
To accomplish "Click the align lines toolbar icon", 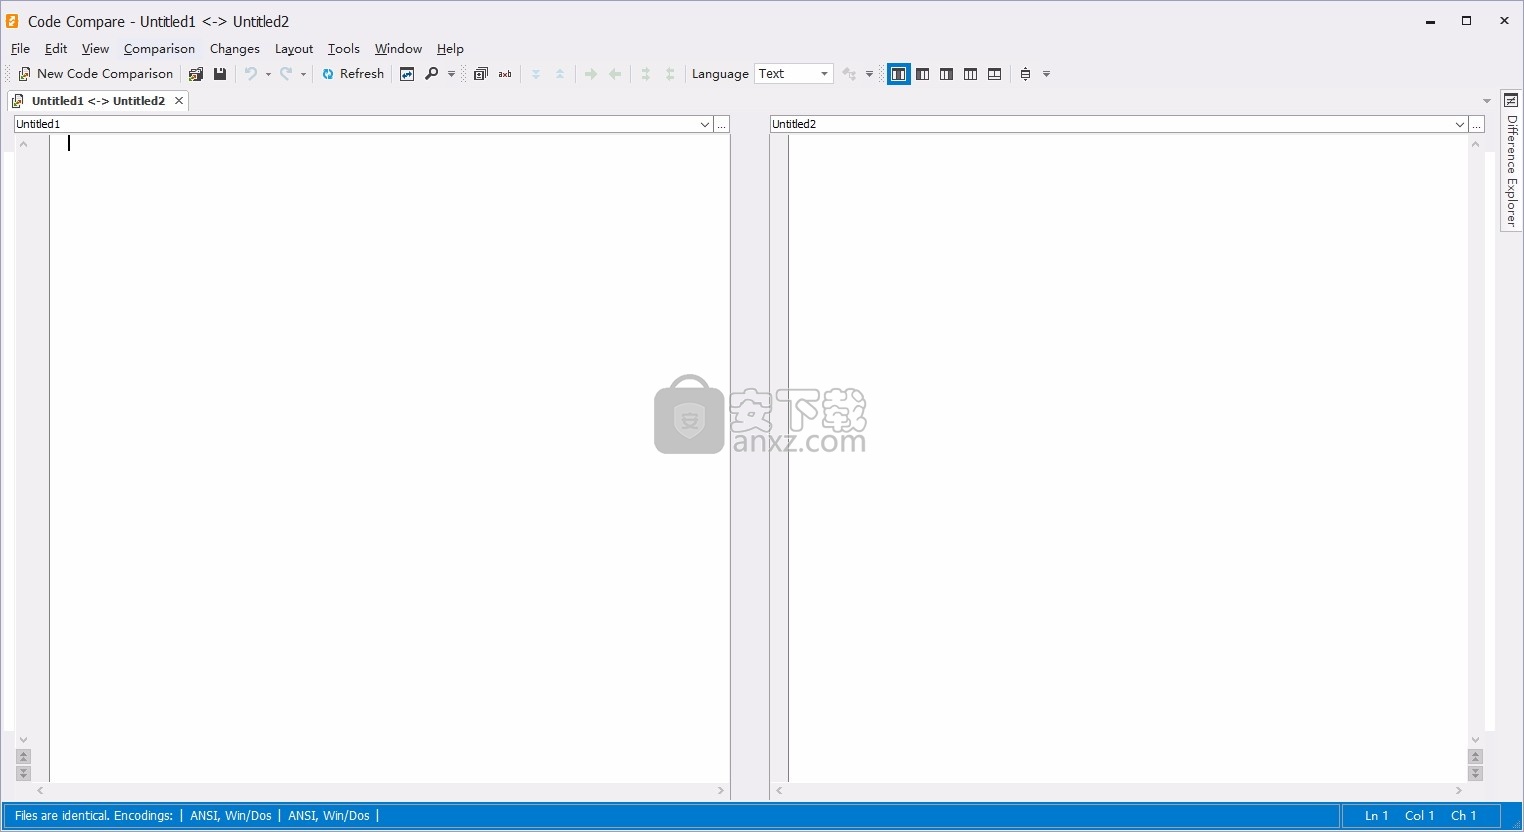I will (1025, 74).
